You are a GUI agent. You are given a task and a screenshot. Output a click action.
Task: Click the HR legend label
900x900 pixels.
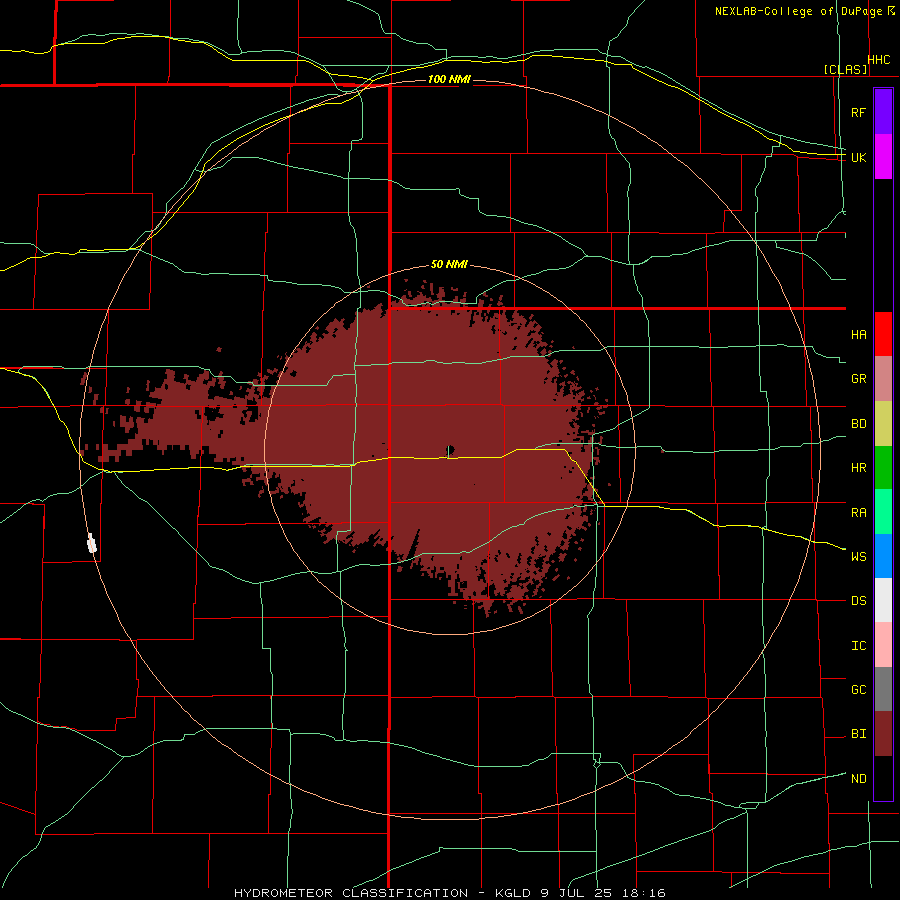(858, 468)
